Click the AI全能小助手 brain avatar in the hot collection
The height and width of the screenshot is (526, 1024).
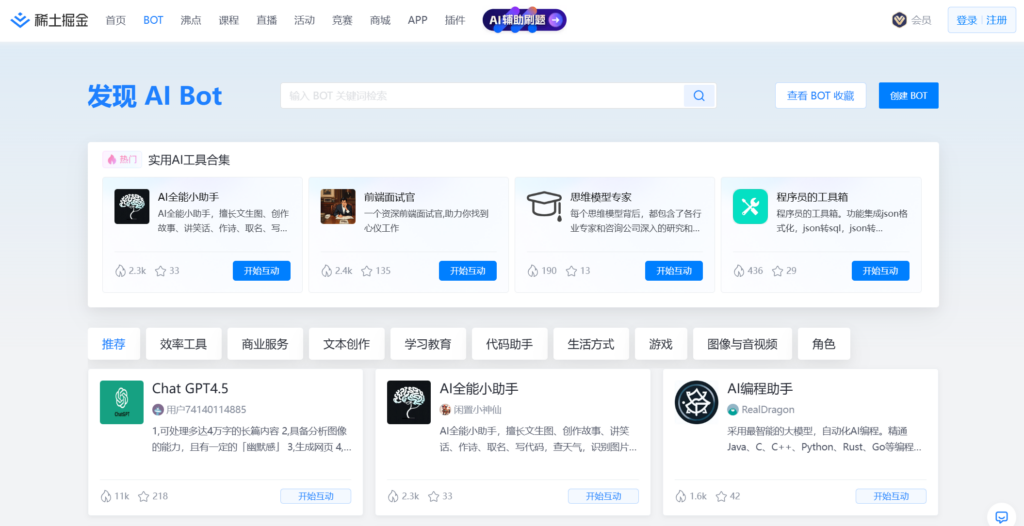pos(132,206)
